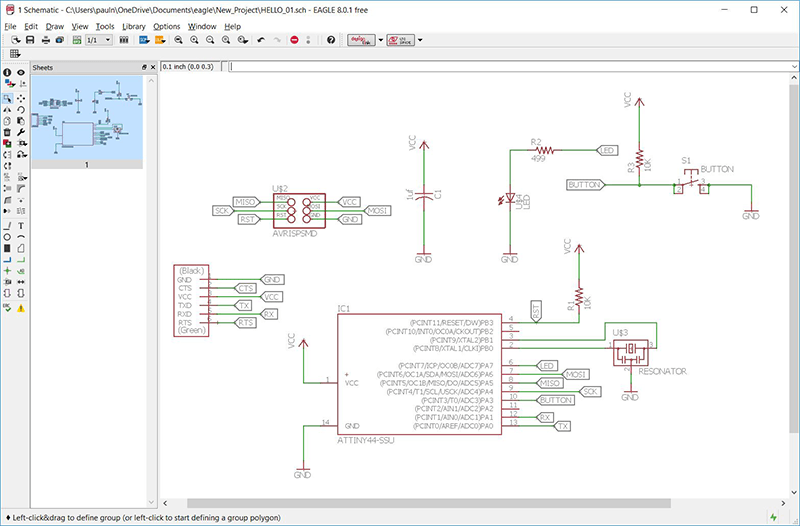Click the red Stop command icon
The width and height of the screenshot is (800, 526).
(294, 40)
